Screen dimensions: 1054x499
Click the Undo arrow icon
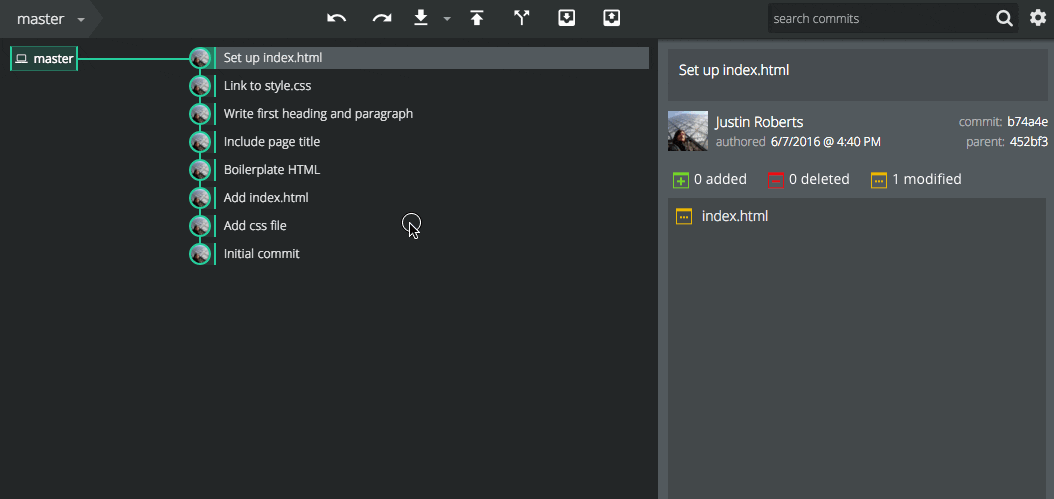(x=337, y=18)
